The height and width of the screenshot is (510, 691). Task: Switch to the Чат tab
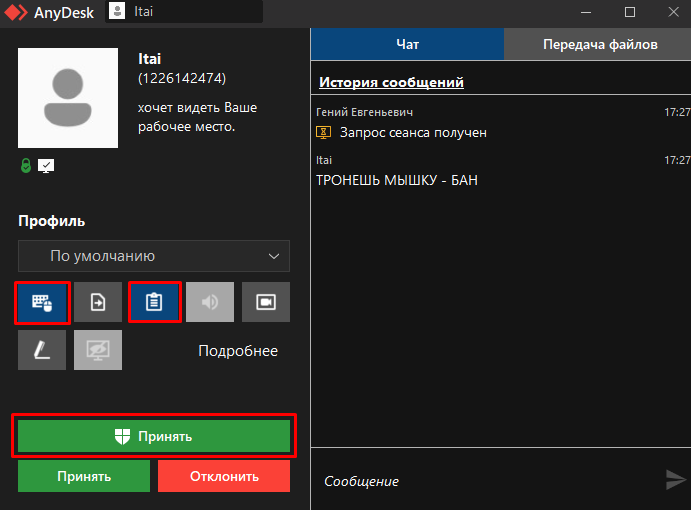click(407, 45)
